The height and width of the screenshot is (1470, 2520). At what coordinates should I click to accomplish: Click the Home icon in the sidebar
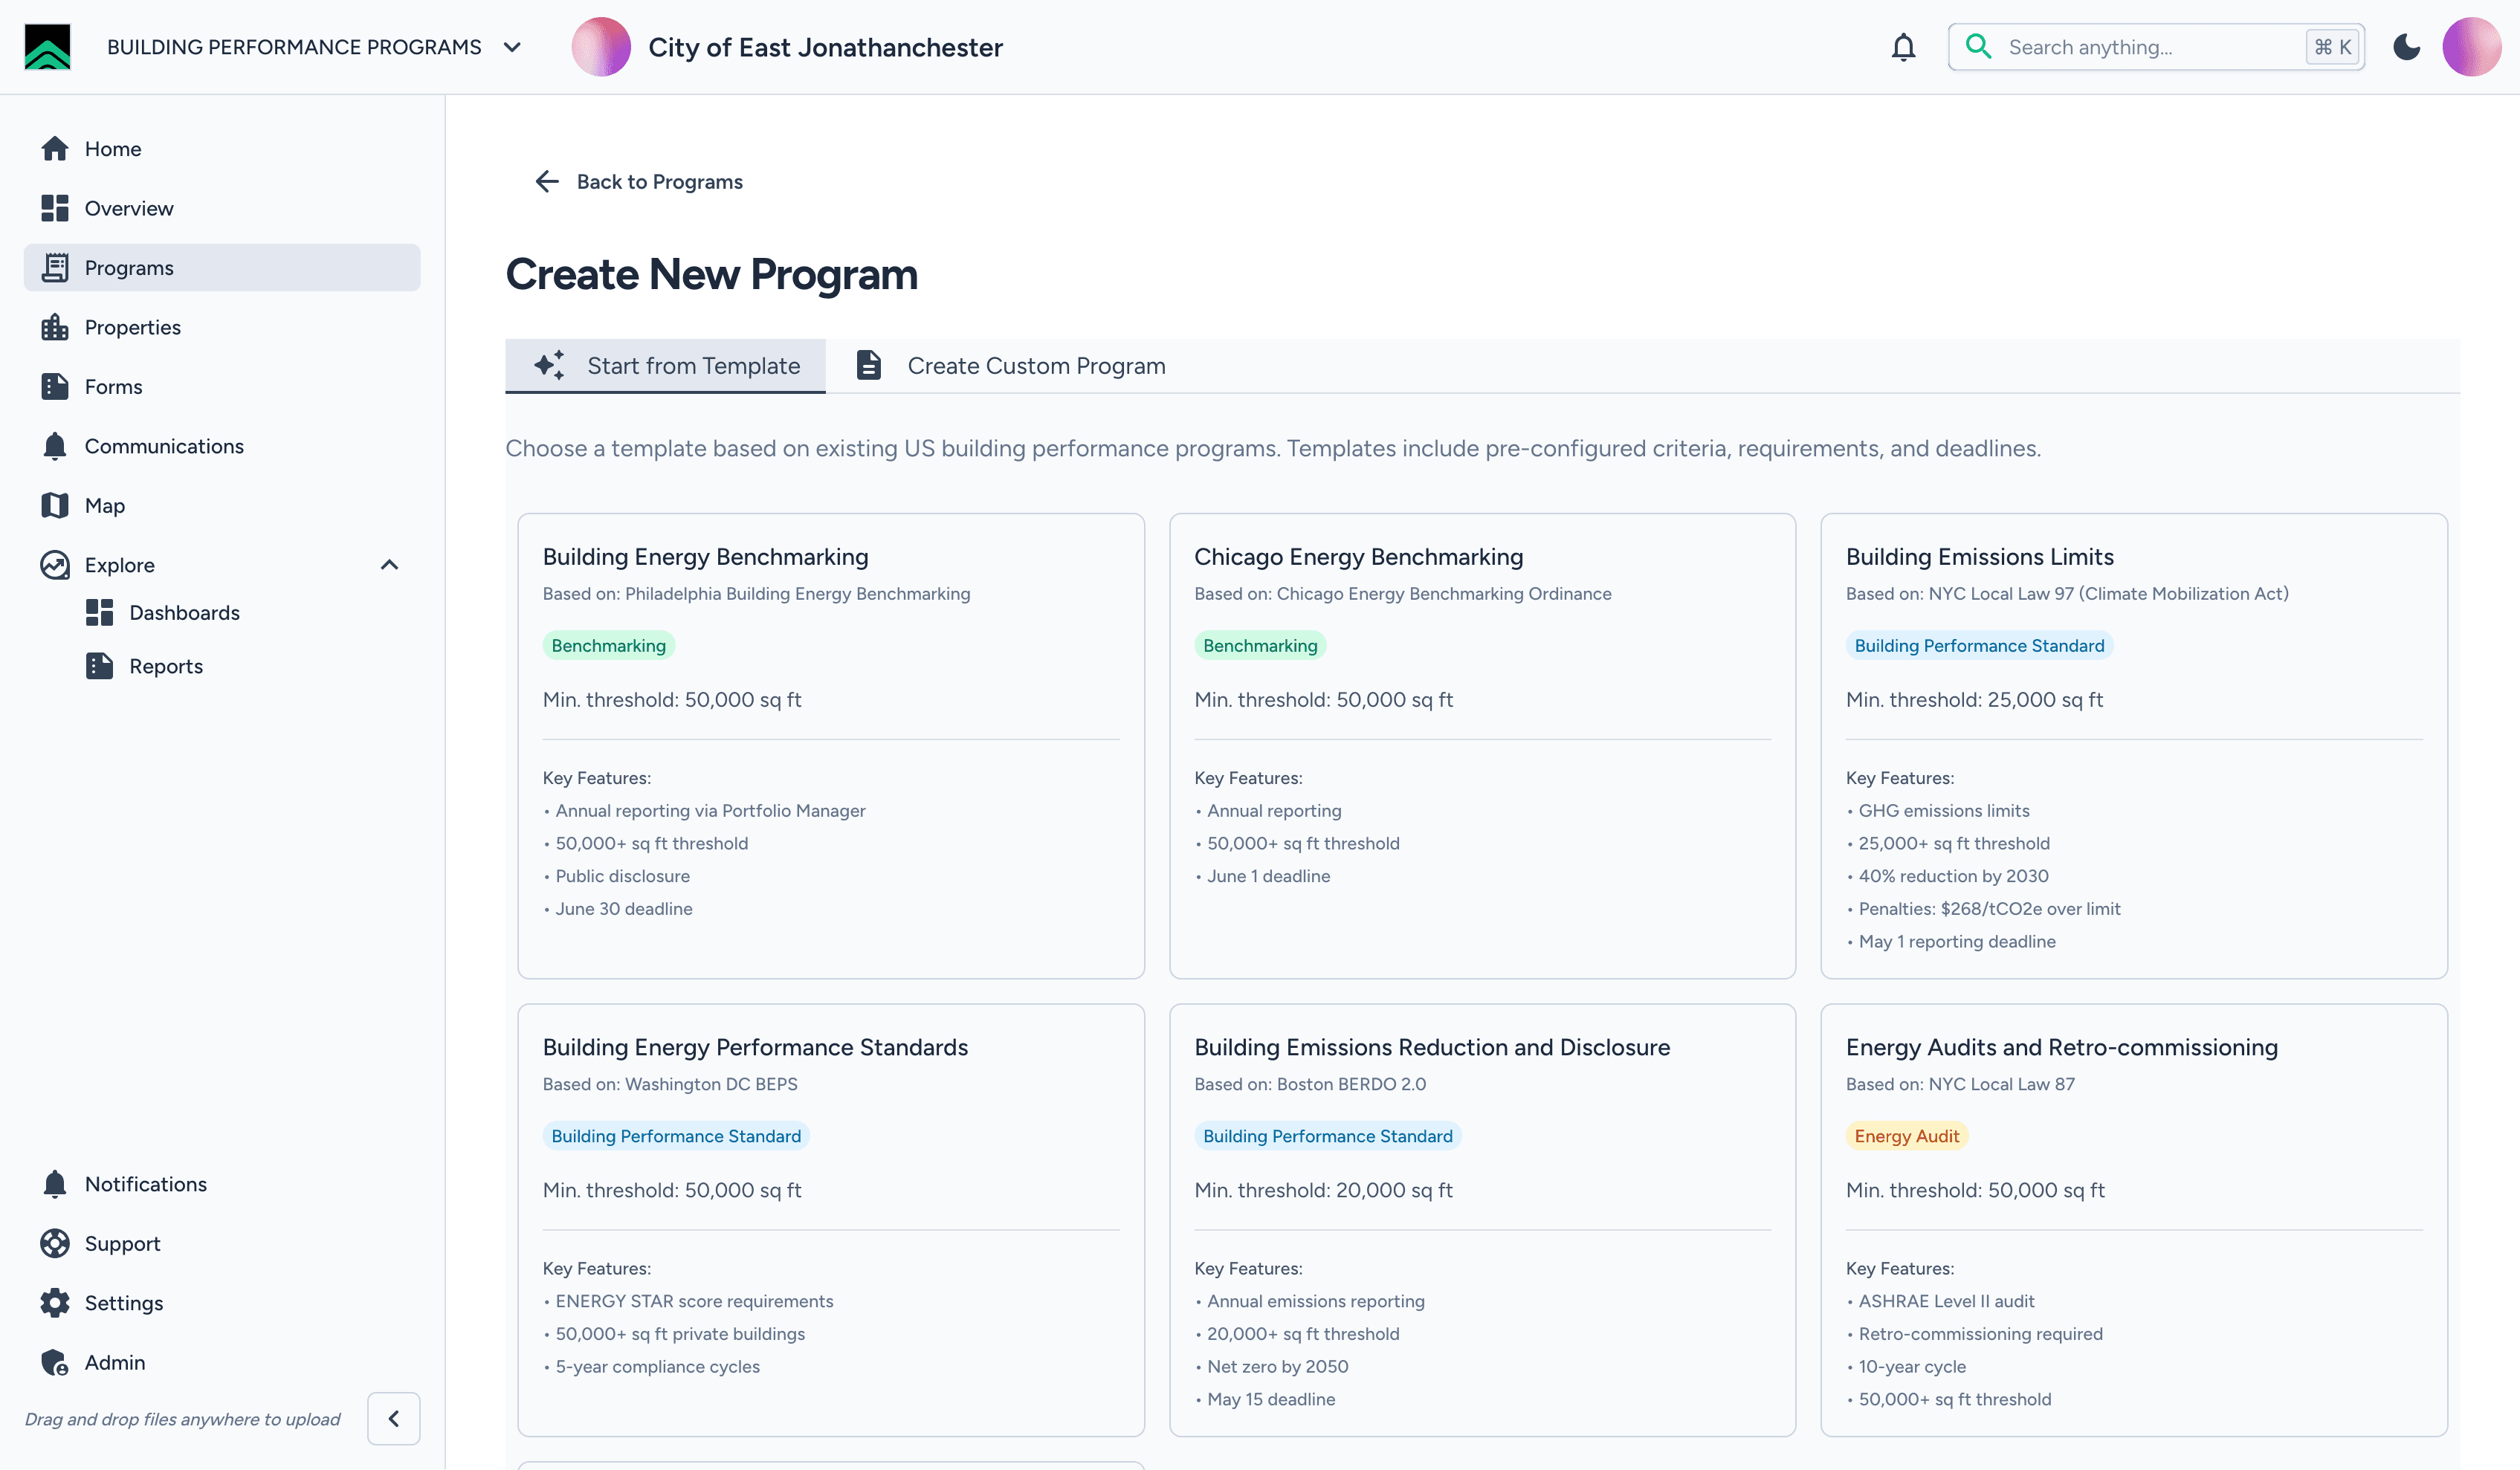click(x=55, y=149)
